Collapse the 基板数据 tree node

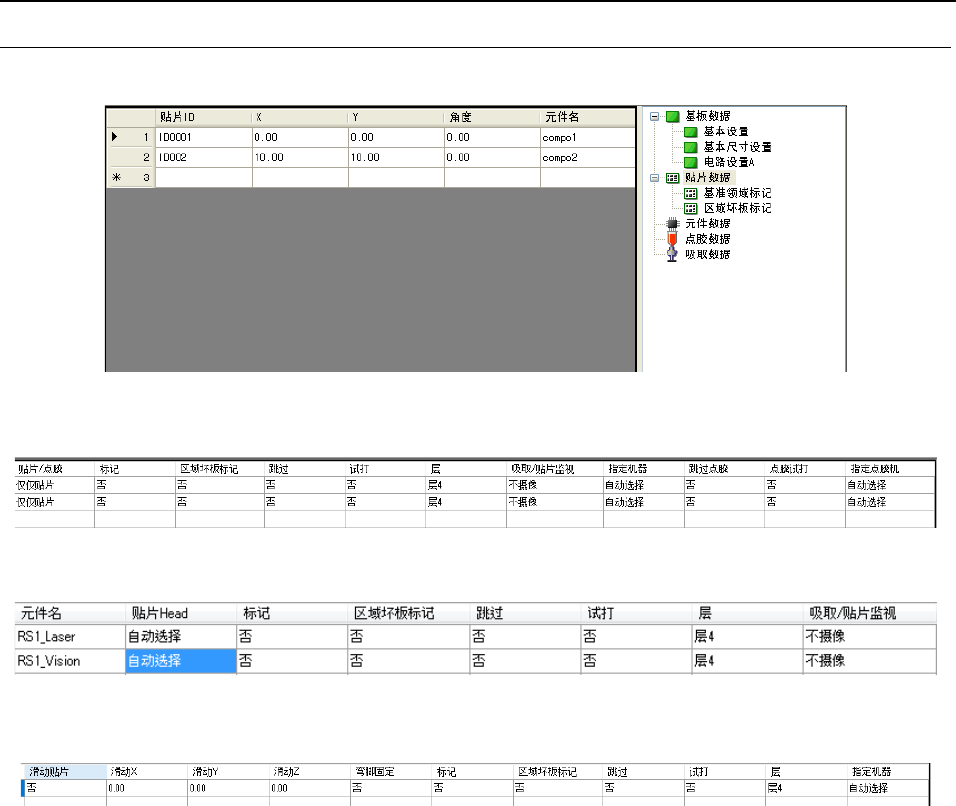[654, 116]
